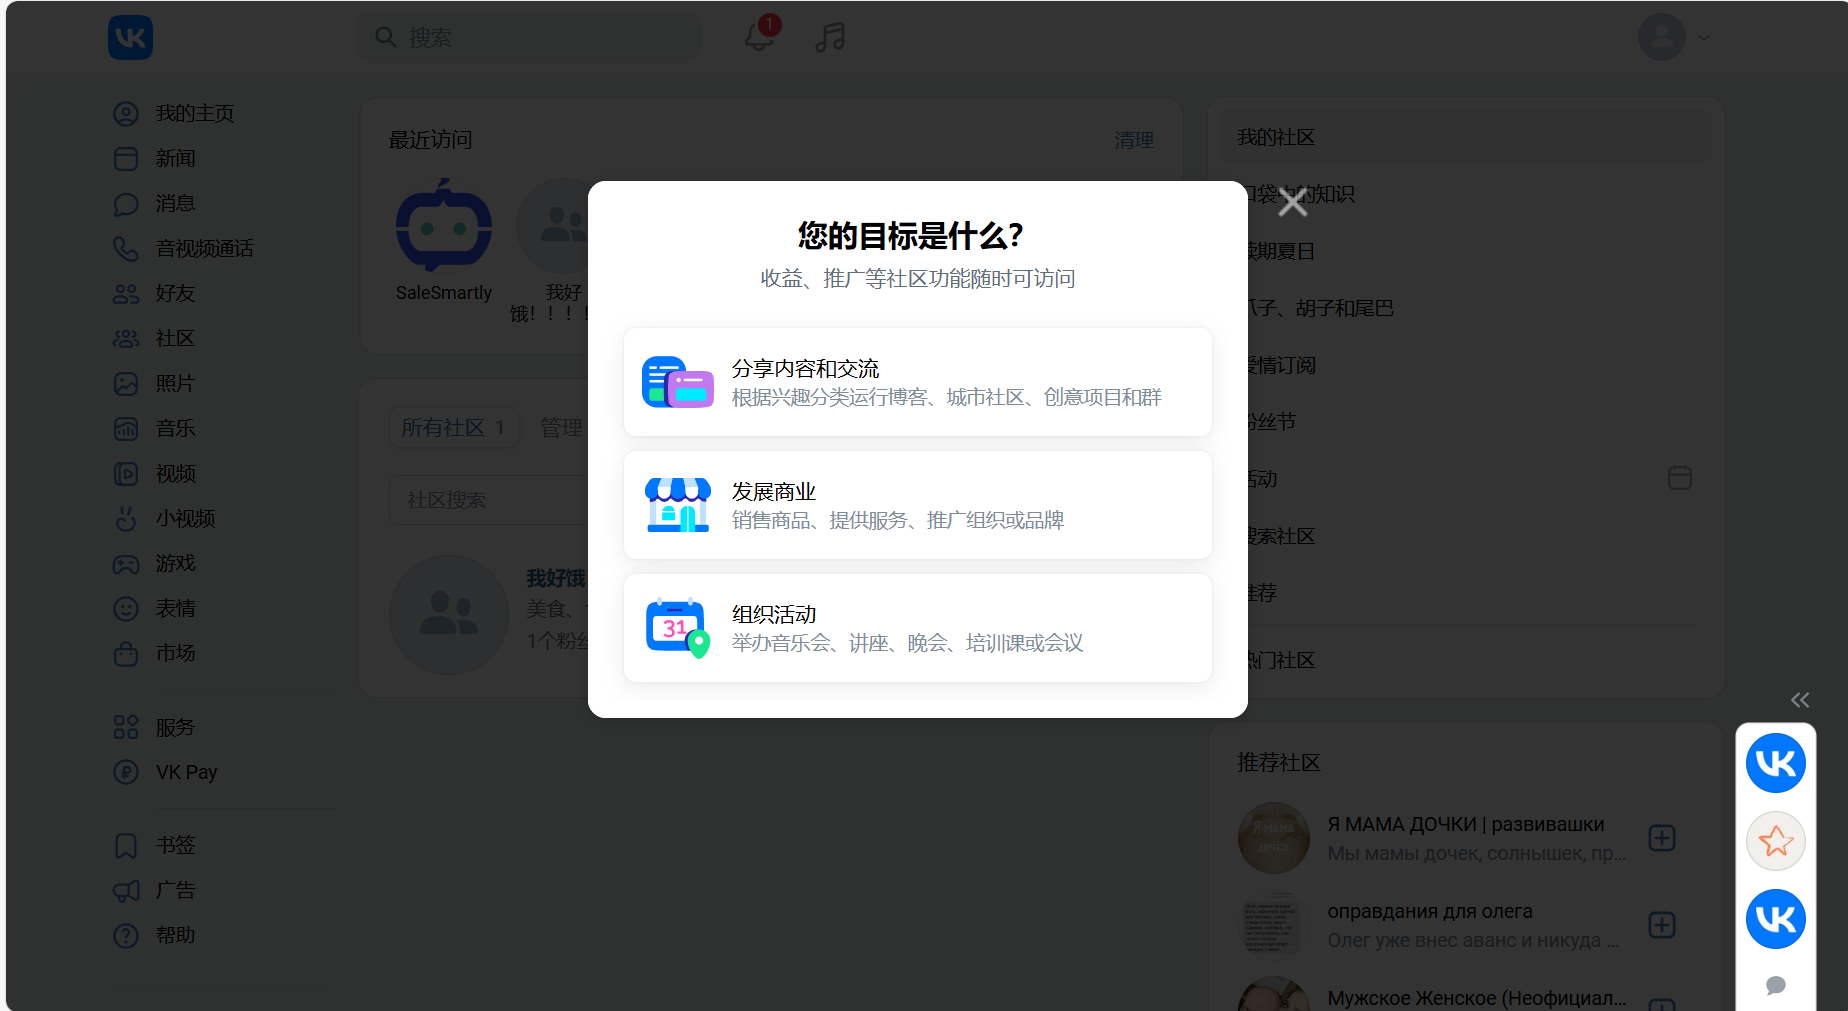Expand the profile avatar dropdown
This screenshot has width=1848, height=1011.
tap(1675, 37)
